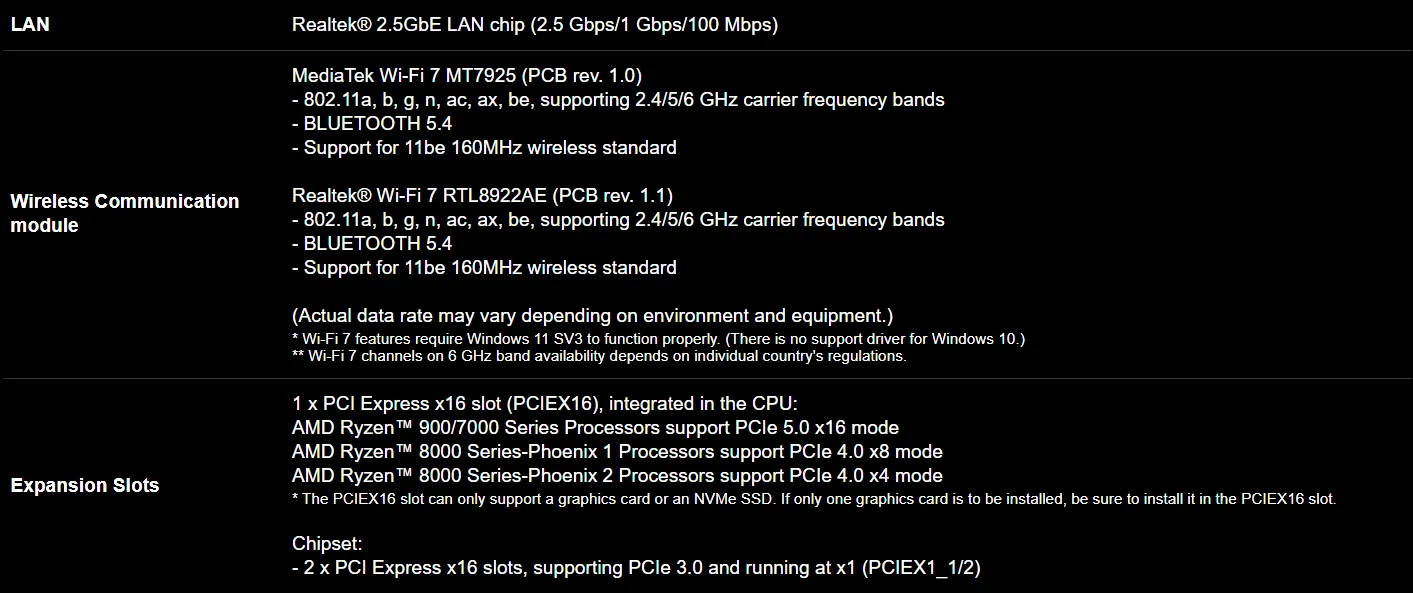
Task: Click second 11be 160MHz wireless standard line
Action: coord(484,267)
